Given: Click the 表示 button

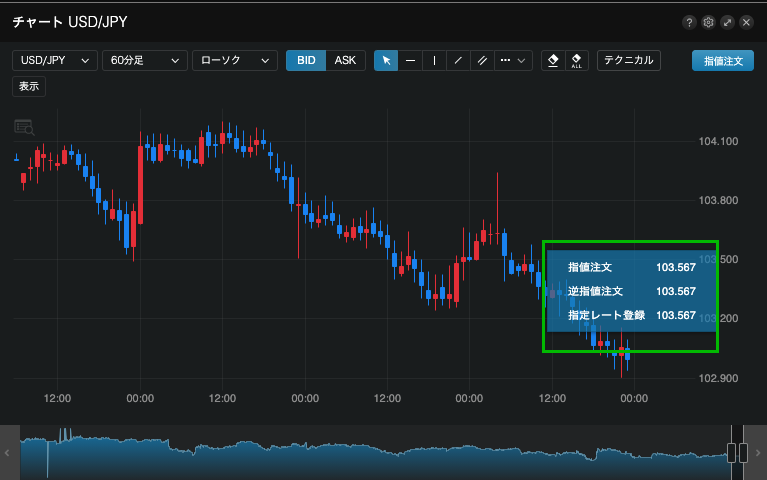Looking at the screenshot, I should (29, 87).
